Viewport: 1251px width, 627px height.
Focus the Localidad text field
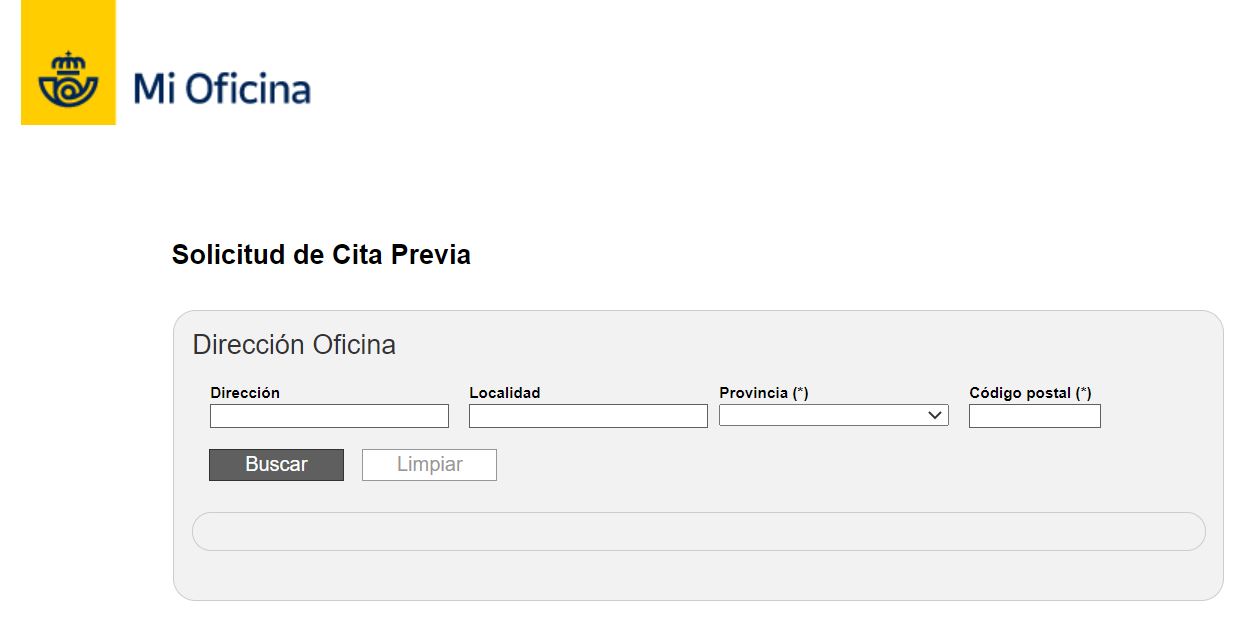point(588,416)
